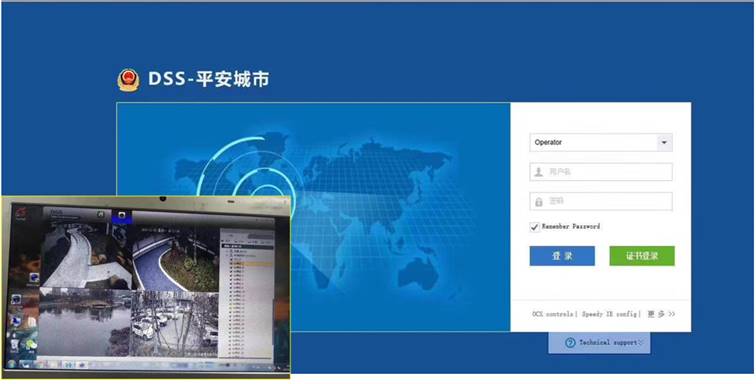The width and height of the screenshot is (756, 384).
Task: Click the question mark icon beside Technical support
Action: click(570, 343)
